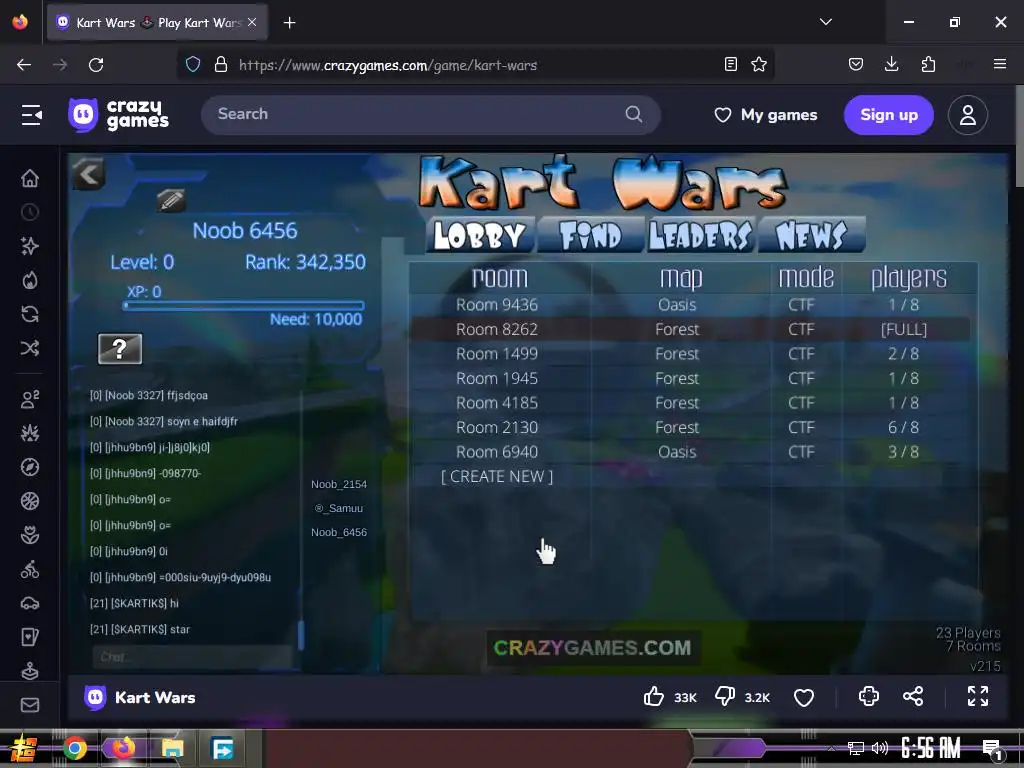Open the Bike games sidebar icon

pos(30,569)
